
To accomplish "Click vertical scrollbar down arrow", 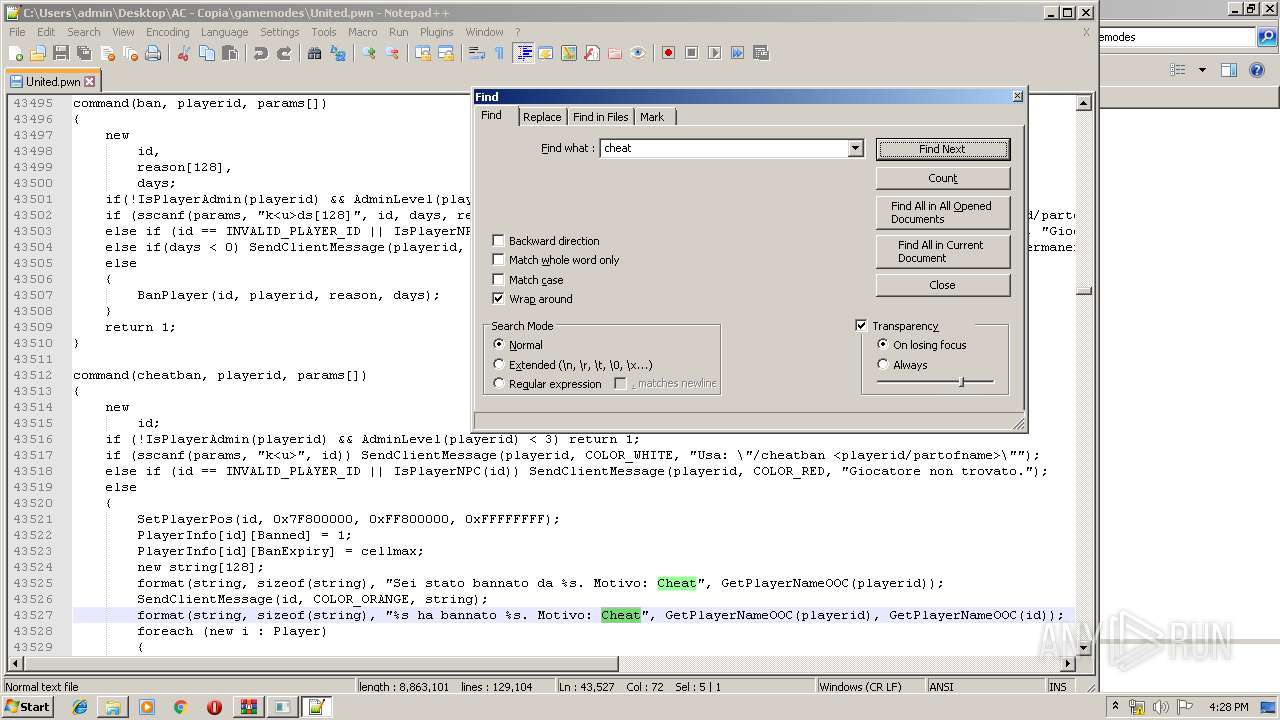I will click(1083, 647).
